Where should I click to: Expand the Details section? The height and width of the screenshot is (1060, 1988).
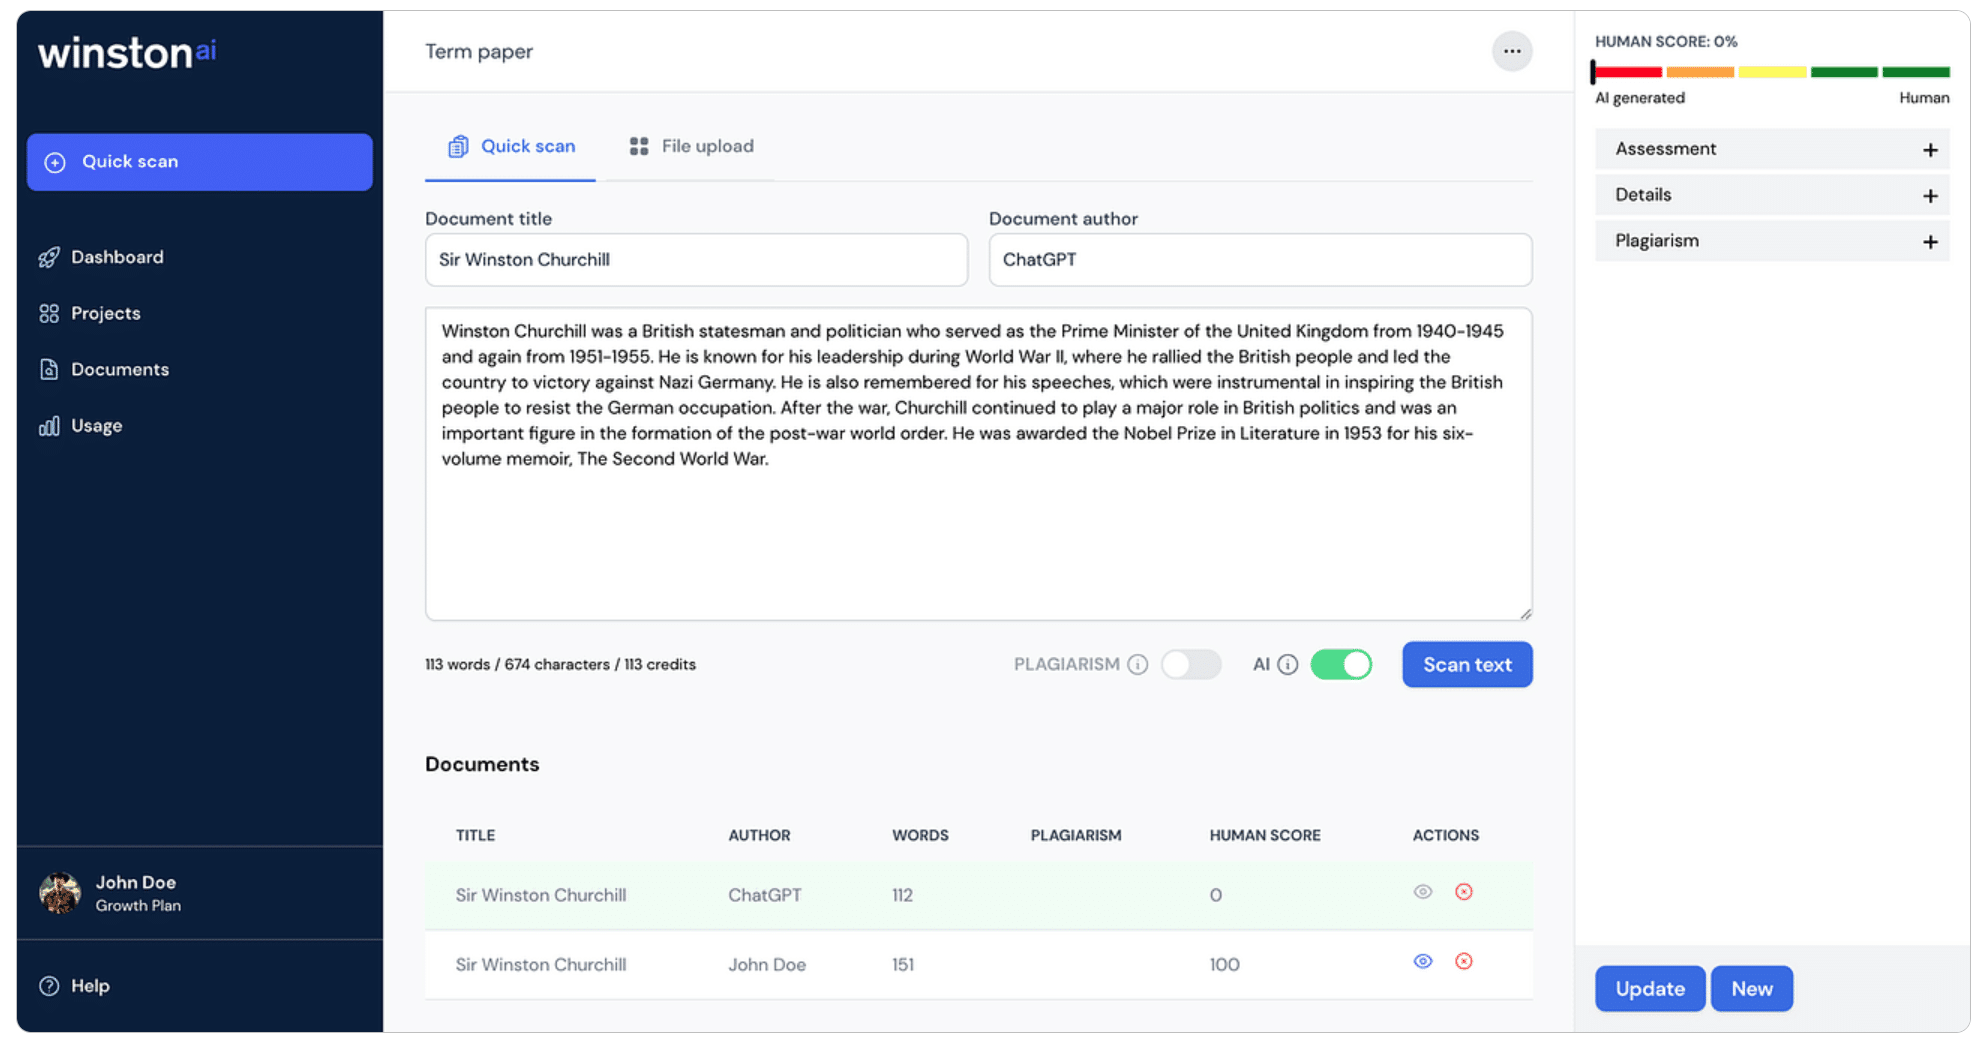[x=1772, y=195]
